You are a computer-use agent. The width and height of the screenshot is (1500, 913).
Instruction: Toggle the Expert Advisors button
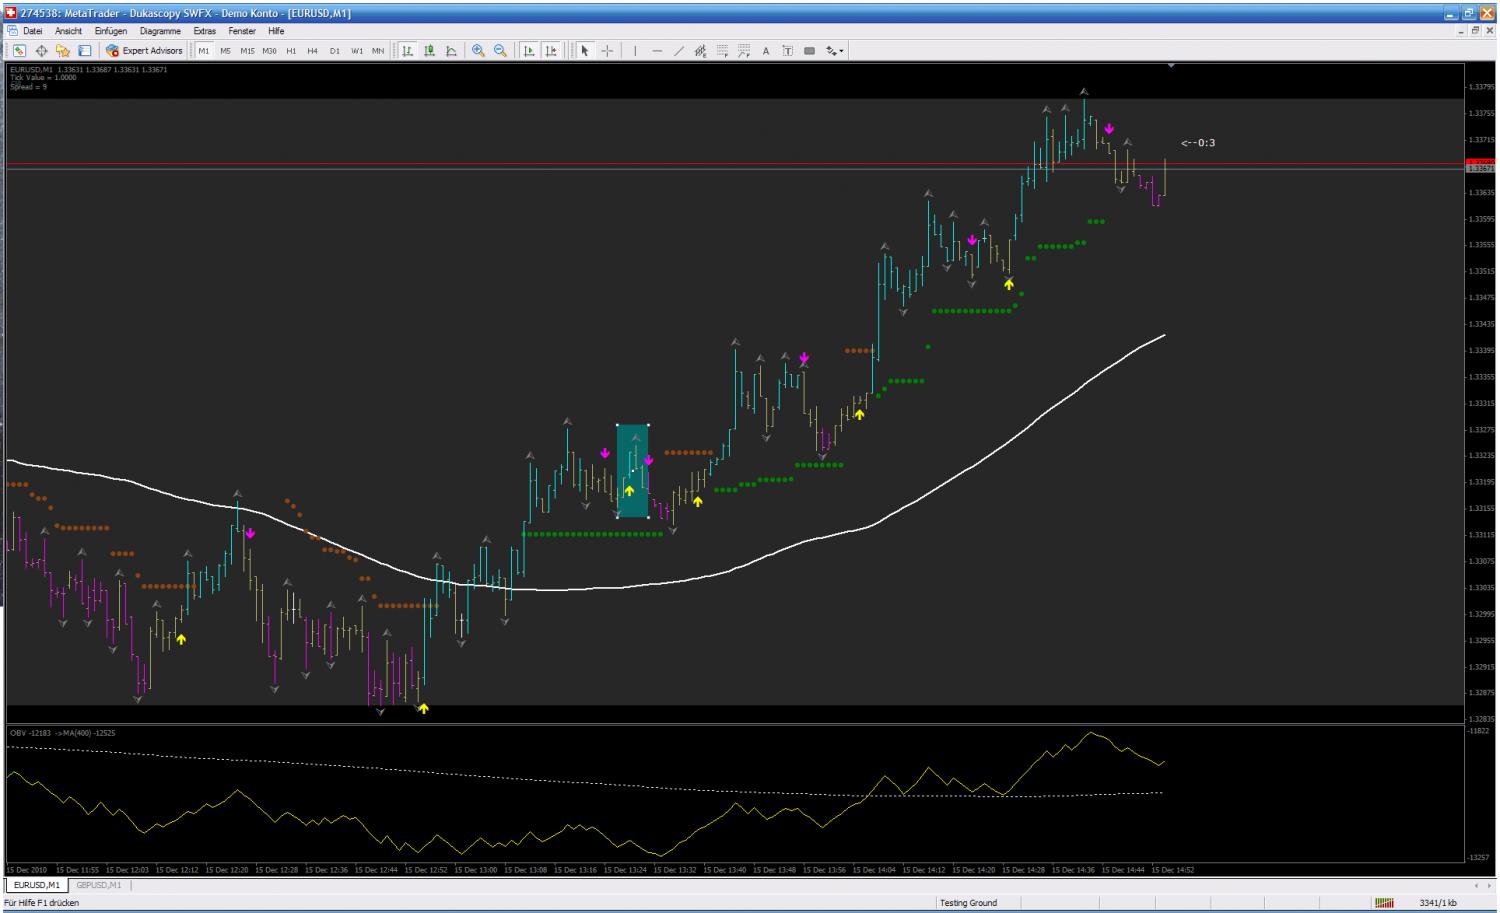(145, 51)
